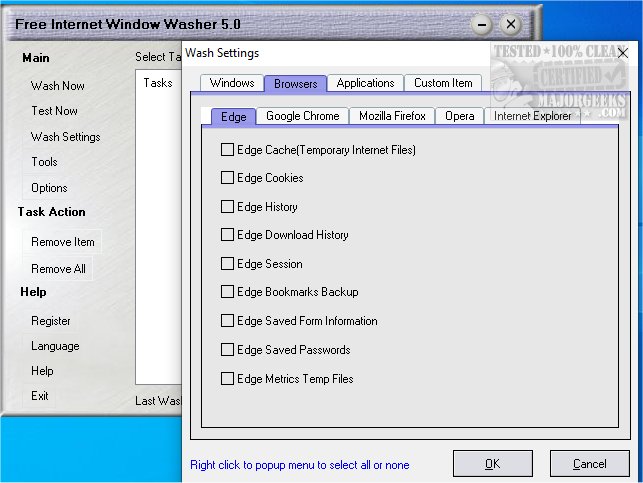Screen dimensions: 643x483
Task: Open Wash Settings in the sidebar
Action: pyautogui.click(x=66, y=137)
